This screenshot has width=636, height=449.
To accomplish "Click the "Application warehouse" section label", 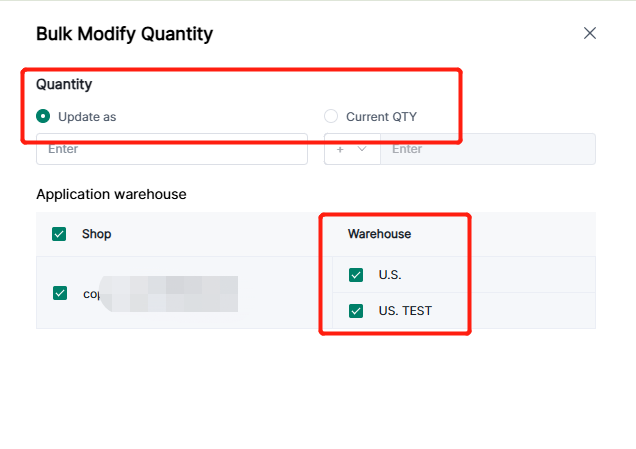I will (111, 194).
